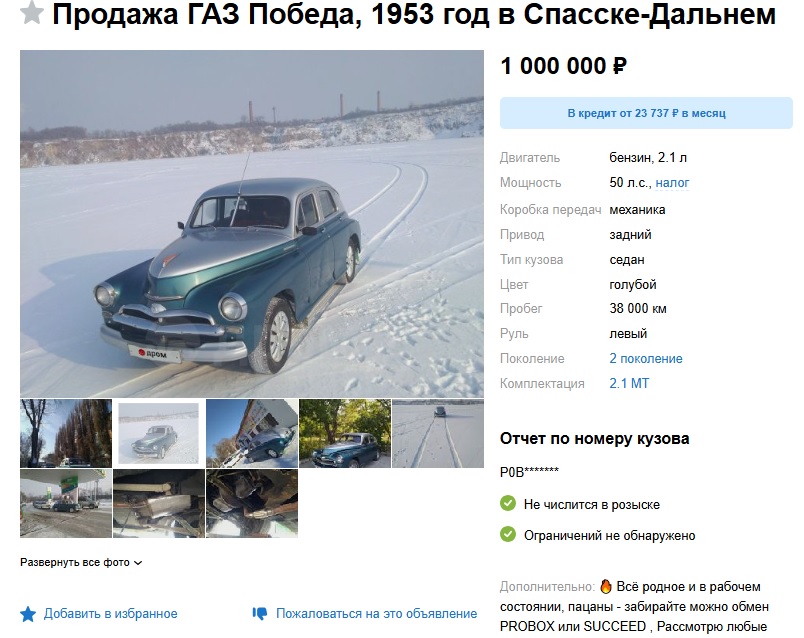The height and width of the screenshot is (638, 804).
Task: Open the '2.1 MT' trim link
Action: [x=629, y=383]
